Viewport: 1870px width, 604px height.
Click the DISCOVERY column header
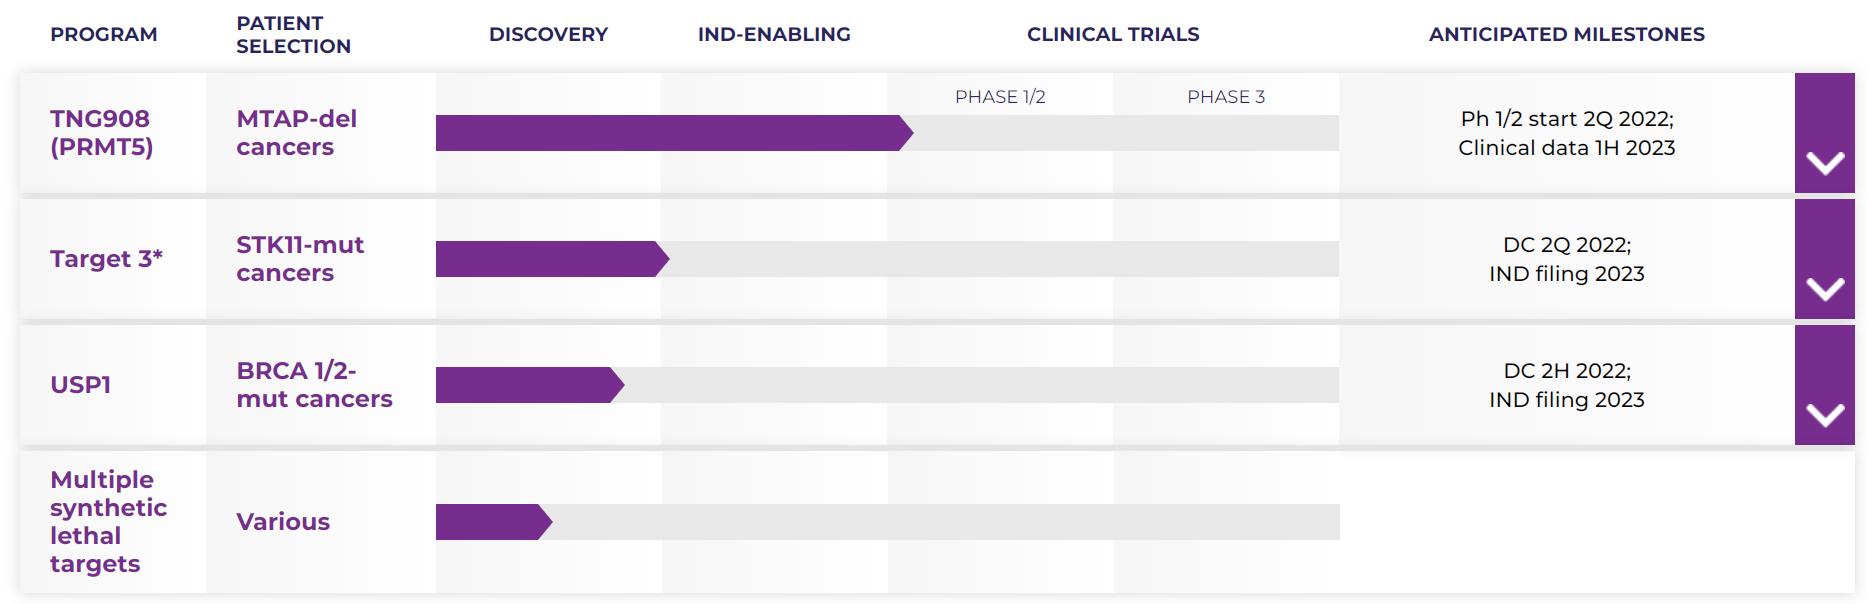click(548, 34)
